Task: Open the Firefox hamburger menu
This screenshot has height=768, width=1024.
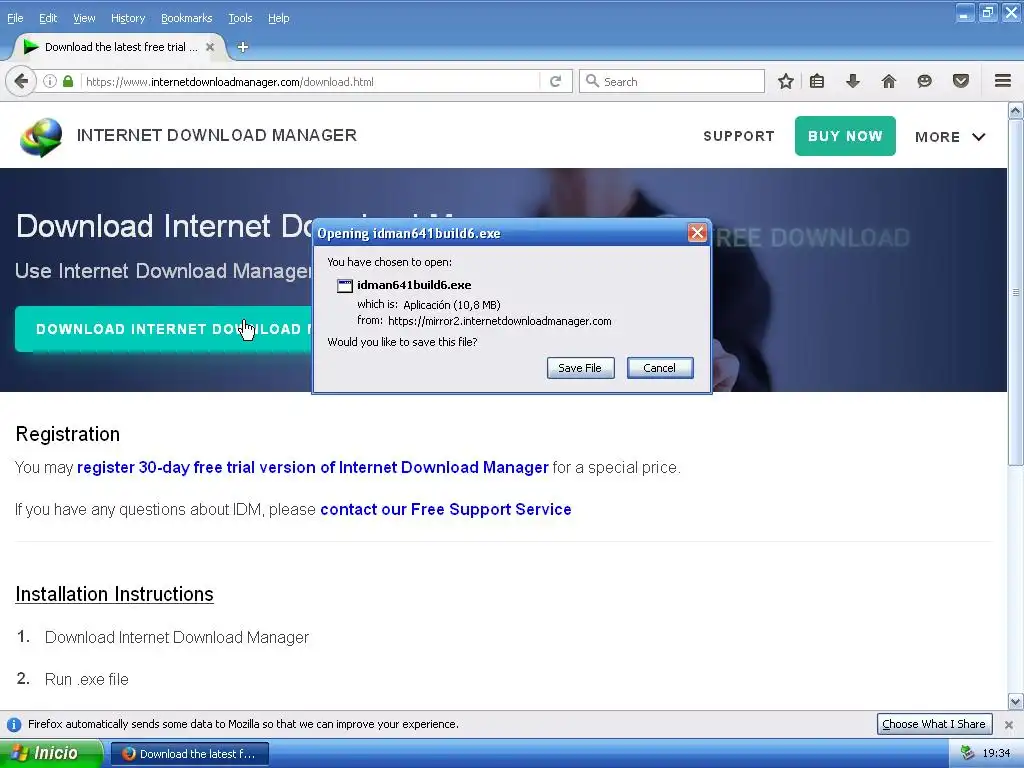Action: 1003,81
